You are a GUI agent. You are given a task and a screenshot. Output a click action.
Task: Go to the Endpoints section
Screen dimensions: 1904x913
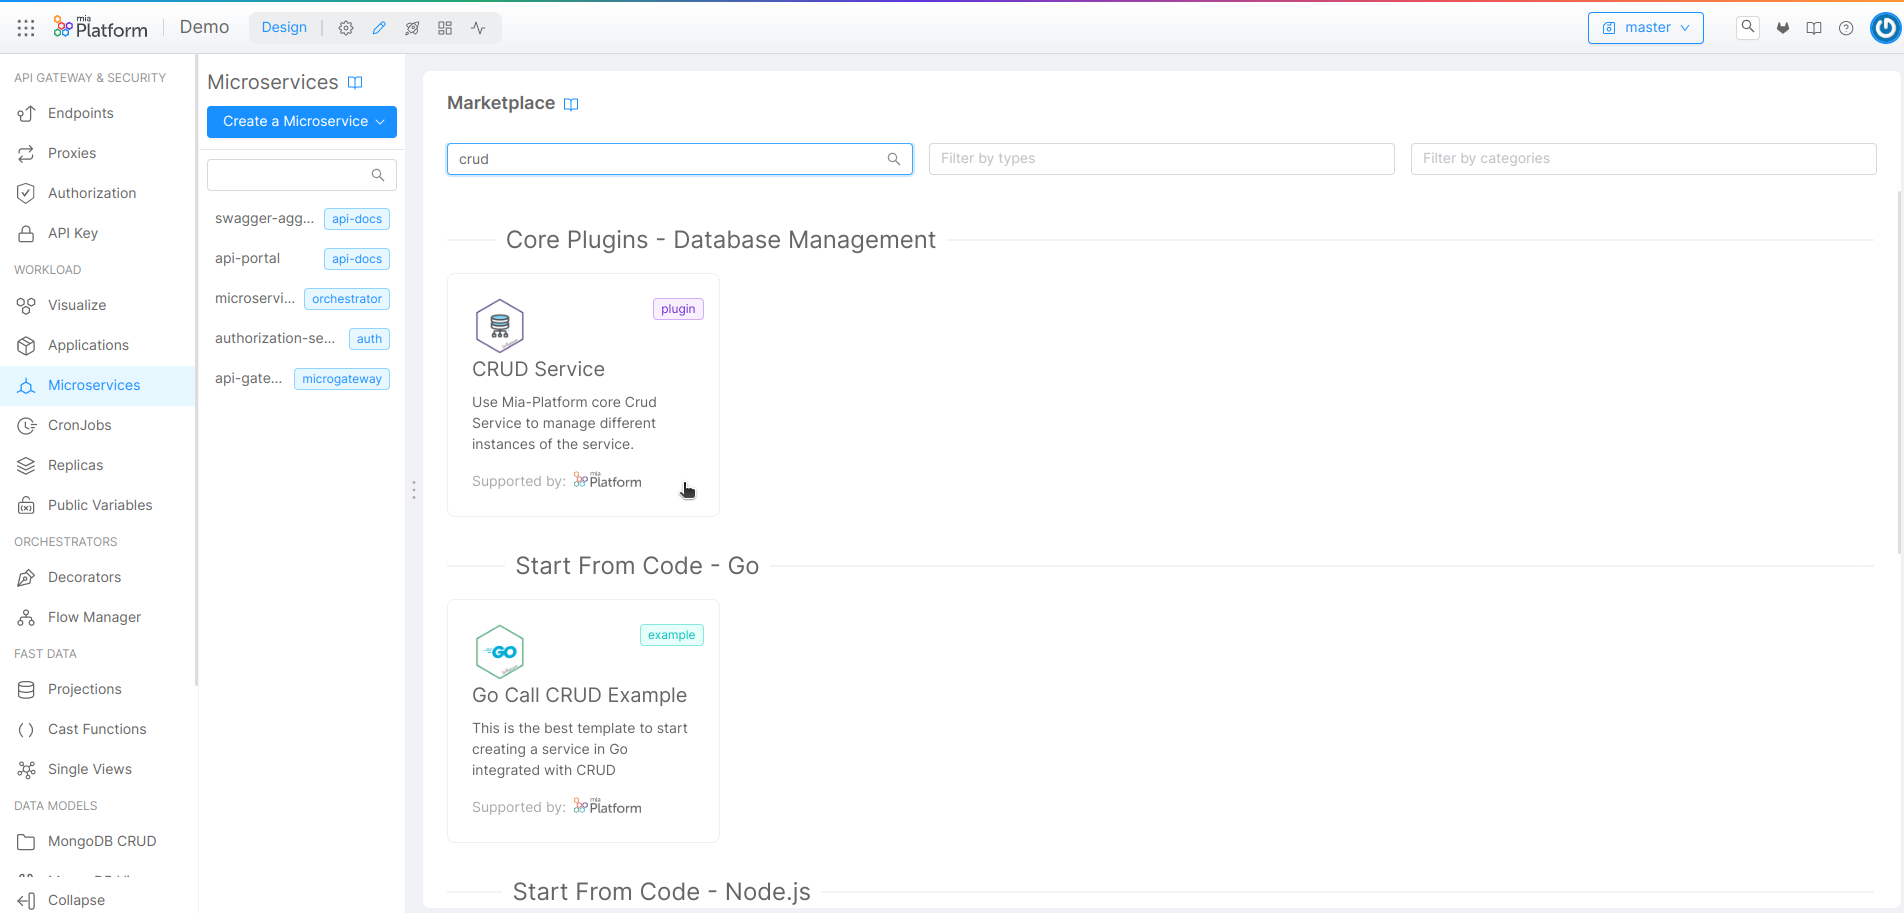pyautogui.click(x=80, y=113)
